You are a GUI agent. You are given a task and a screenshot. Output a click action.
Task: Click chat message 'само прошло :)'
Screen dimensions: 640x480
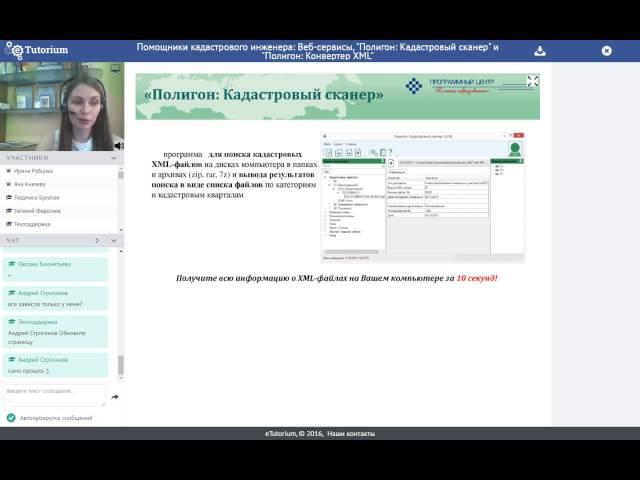[56, 365]
